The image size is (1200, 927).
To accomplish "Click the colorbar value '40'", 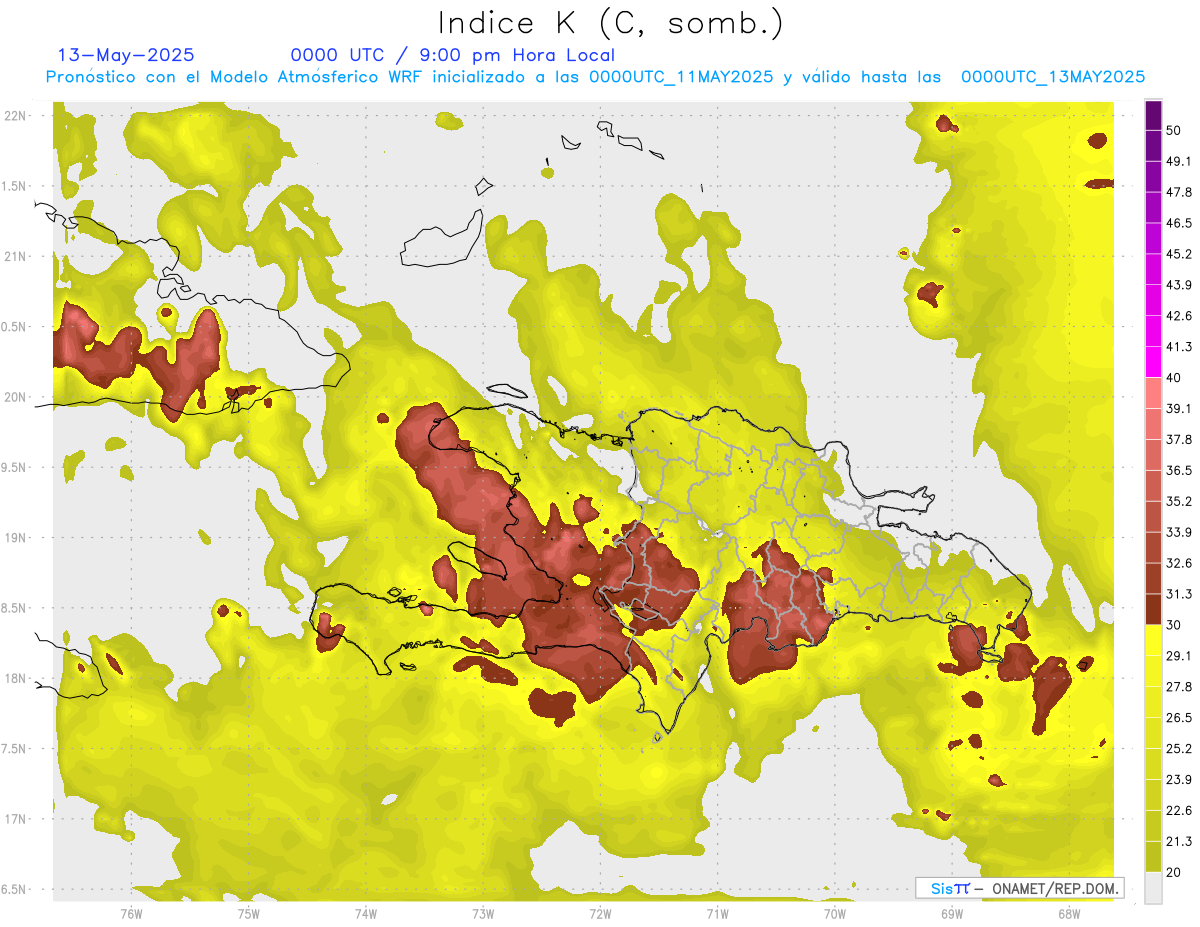I will coord(1173,378).
